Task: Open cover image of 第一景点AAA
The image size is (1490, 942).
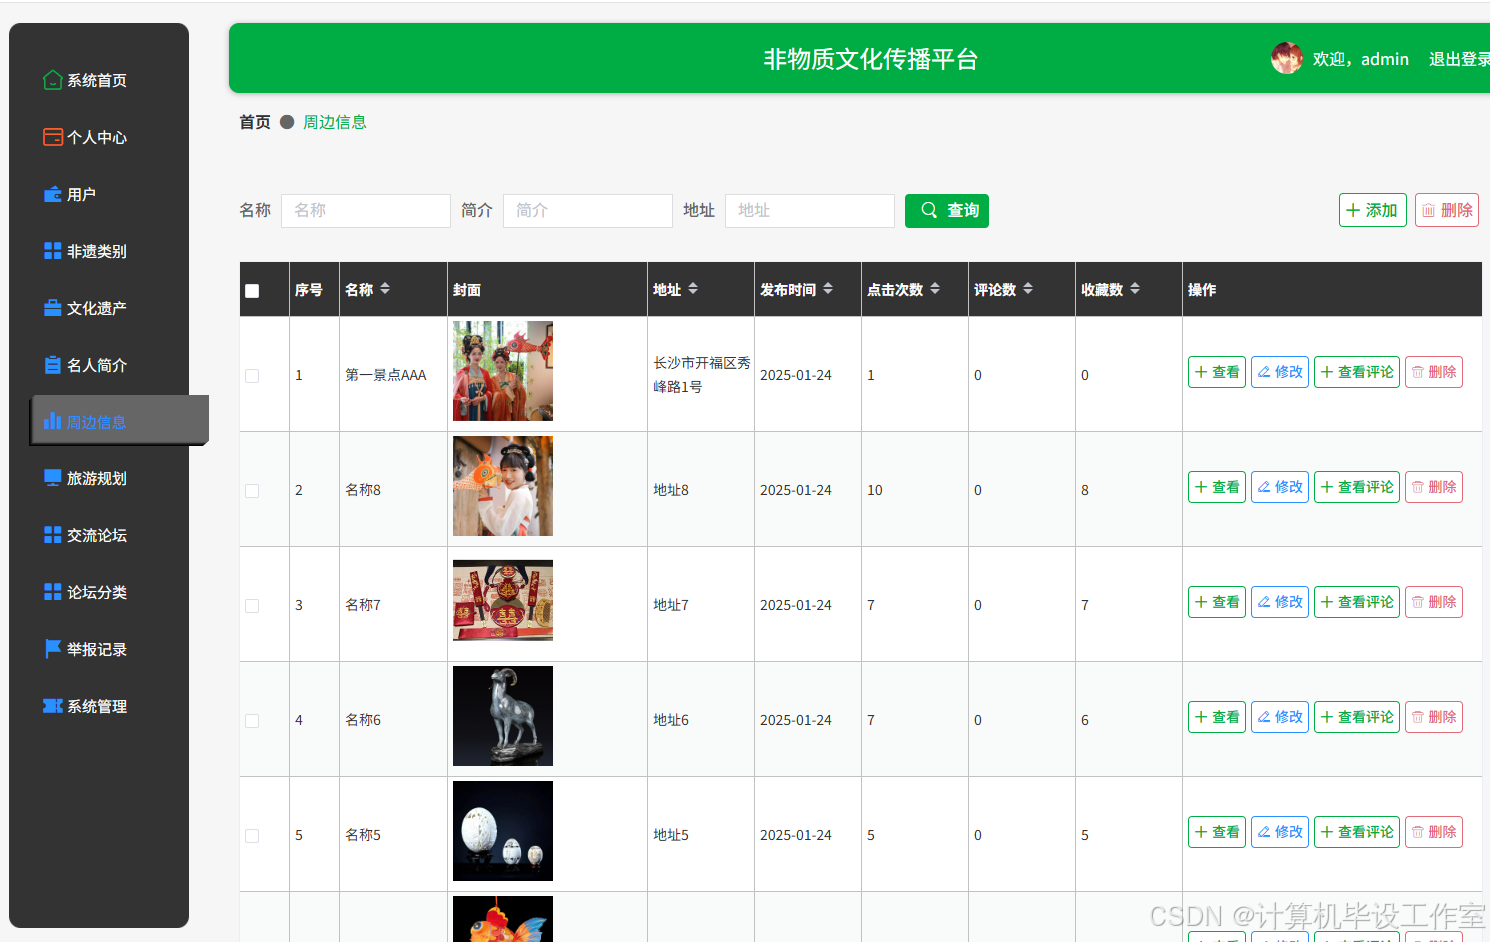Action: [503, 371]
